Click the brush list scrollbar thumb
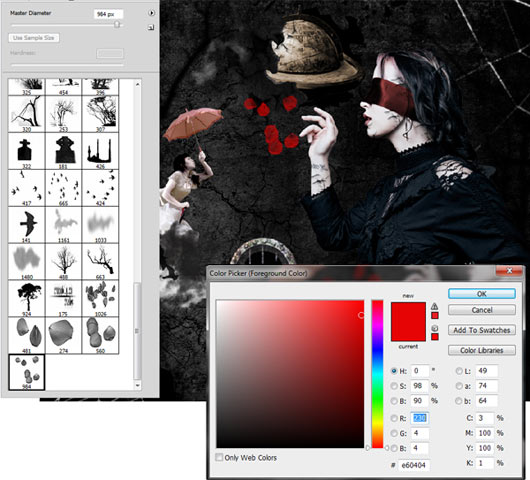Screen dimensions: 530x480 (x=137, y=331)
